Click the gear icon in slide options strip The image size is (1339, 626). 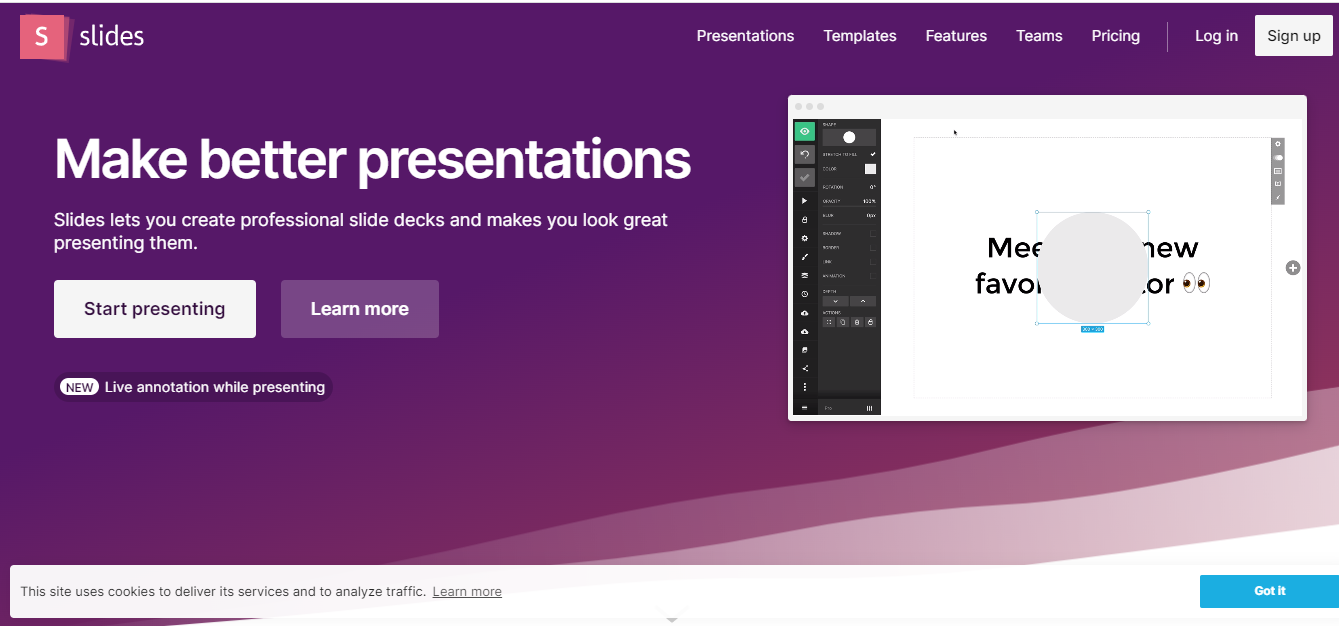point(1278,144)
